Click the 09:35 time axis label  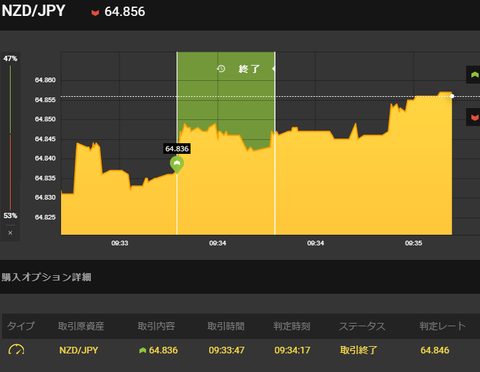[413, 243]
